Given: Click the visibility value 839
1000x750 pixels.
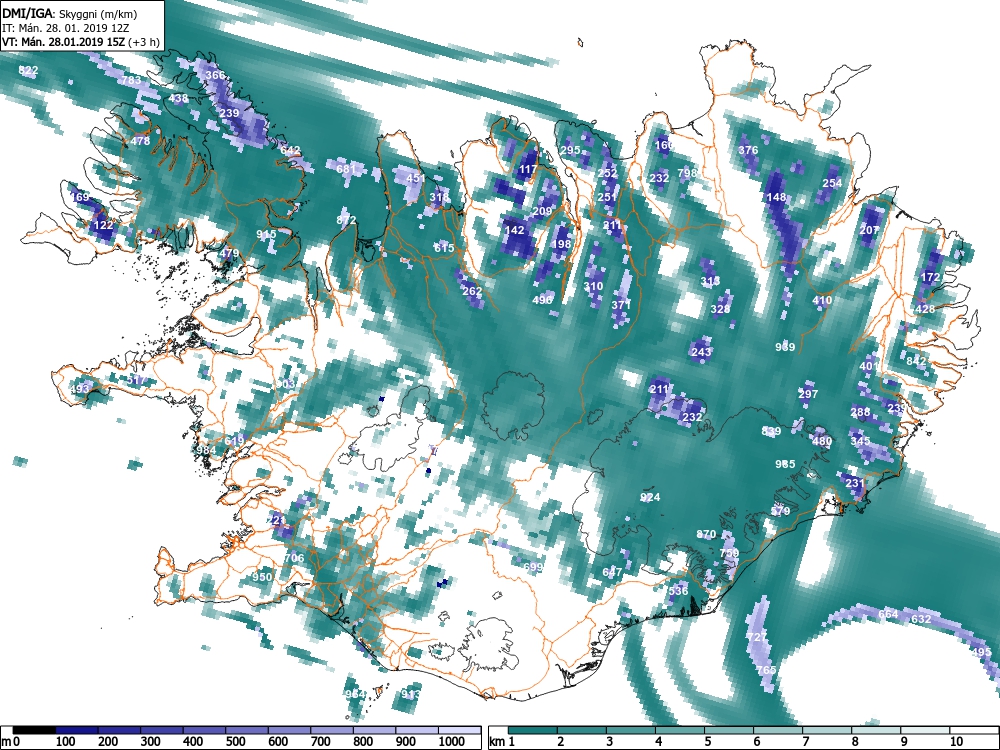Looking at the screenshot, I should [x=771, y=432].
